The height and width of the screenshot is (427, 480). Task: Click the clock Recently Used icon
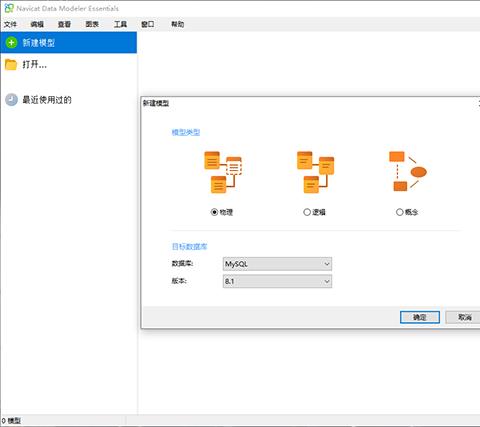click(11, 100)
